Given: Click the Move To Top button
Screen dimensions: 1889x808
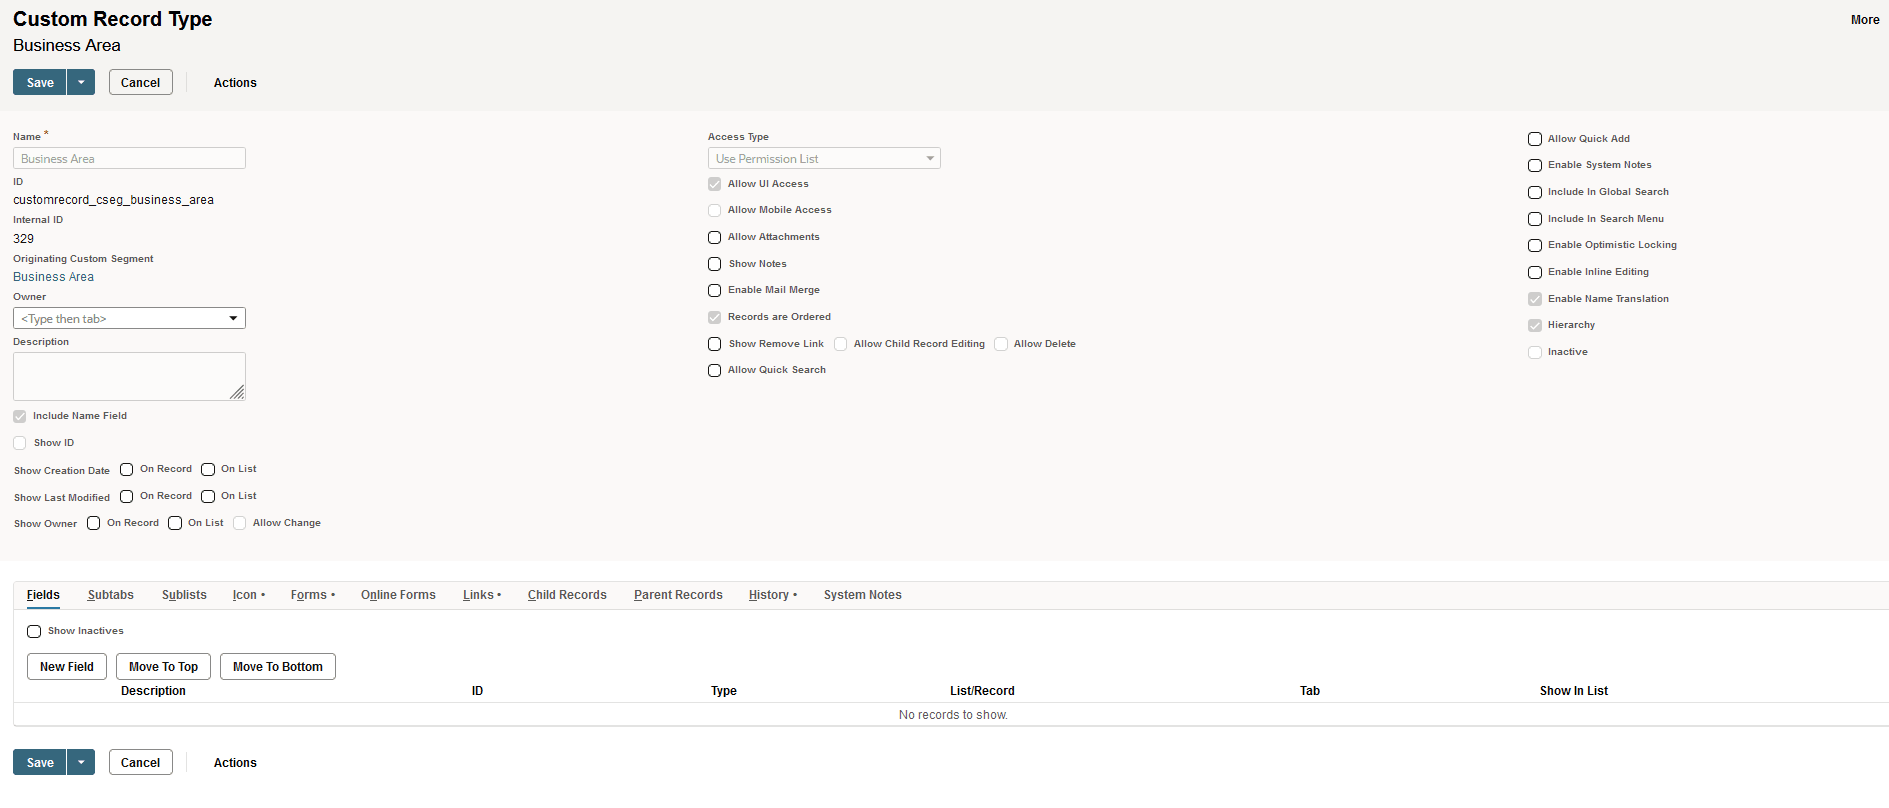Looking at the screenshot, I should (163, 666).
